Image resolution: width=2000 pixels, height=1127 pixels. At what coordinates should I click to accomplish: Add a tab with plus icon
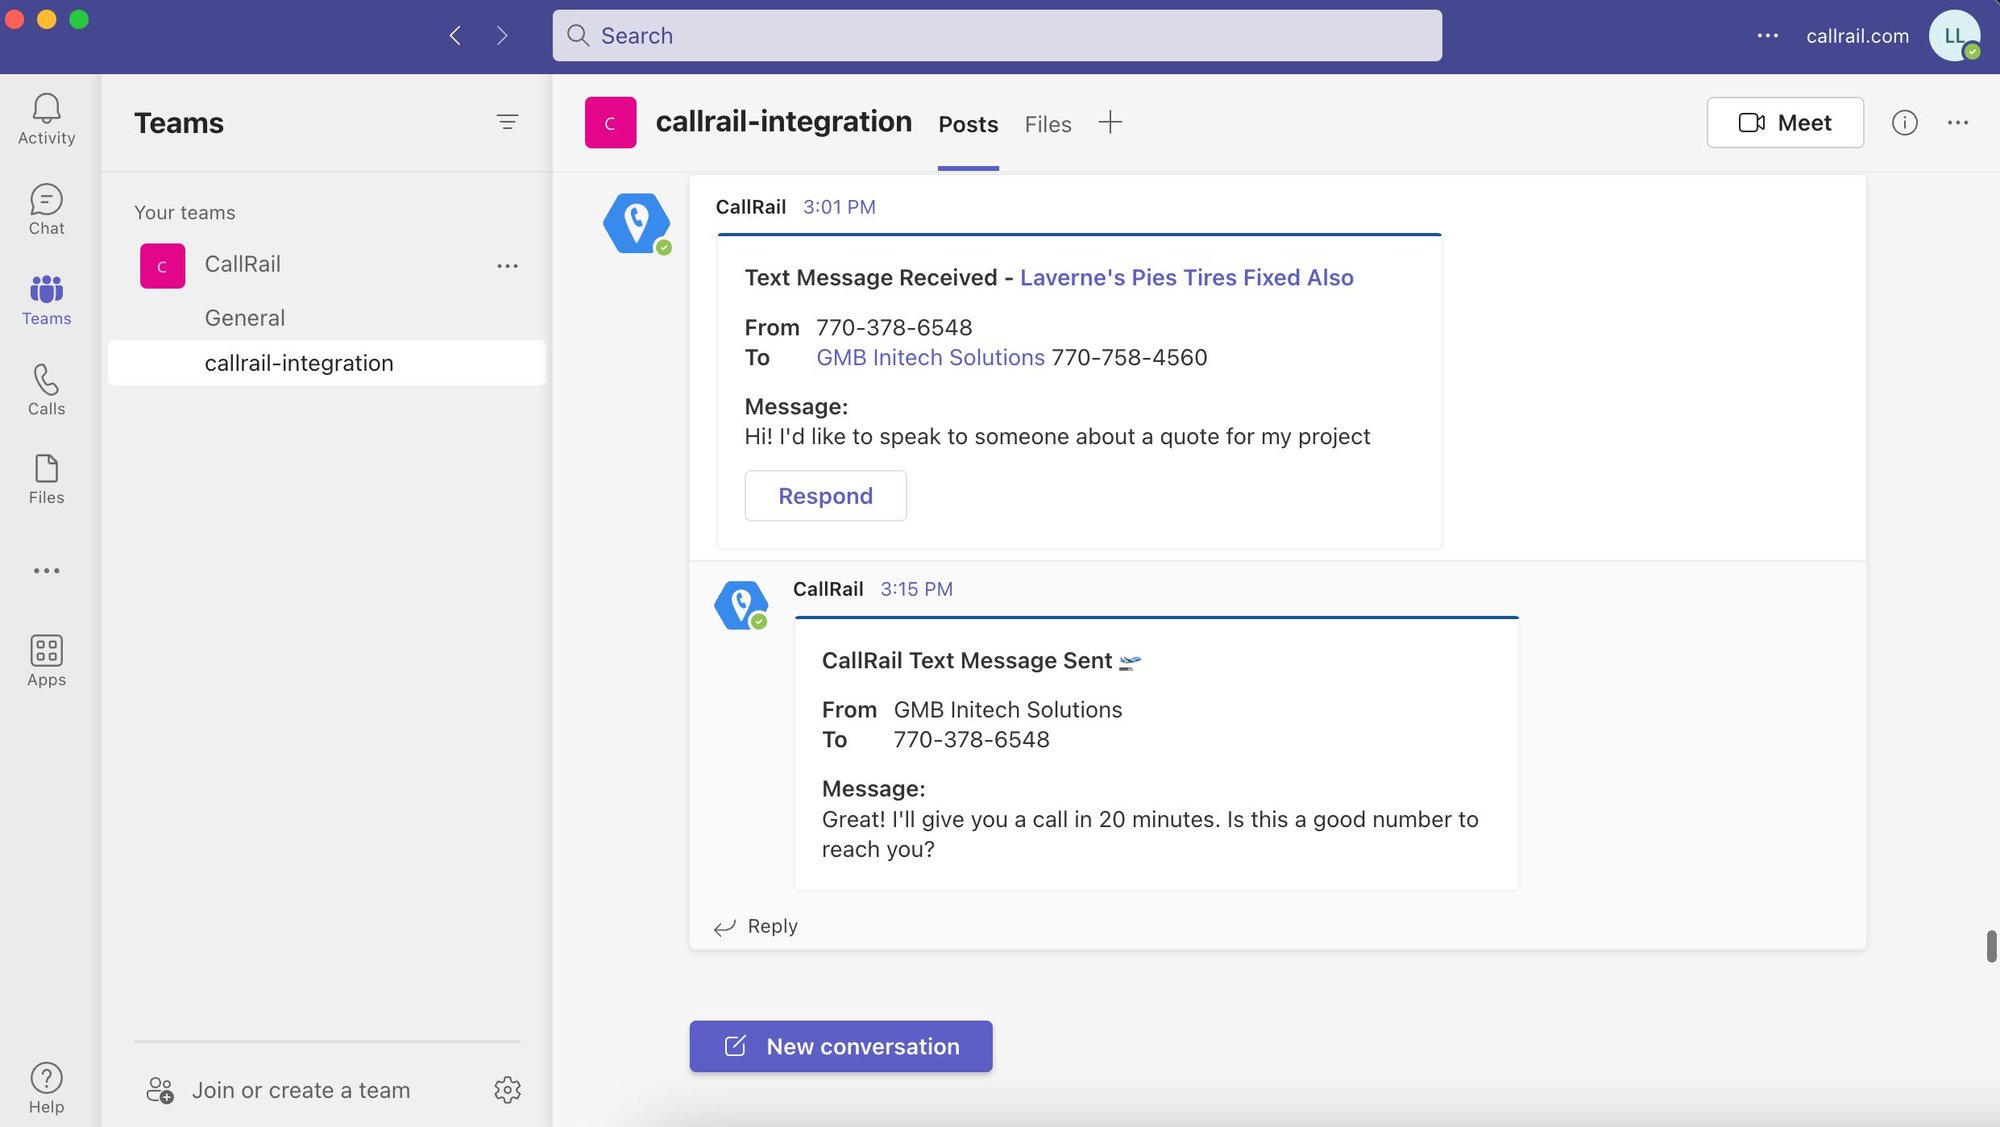point(1110,122)
